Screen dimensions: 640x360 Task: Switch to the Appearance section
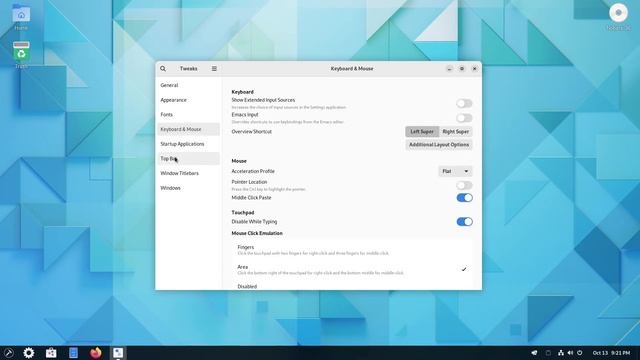click(x=189, y=100)
